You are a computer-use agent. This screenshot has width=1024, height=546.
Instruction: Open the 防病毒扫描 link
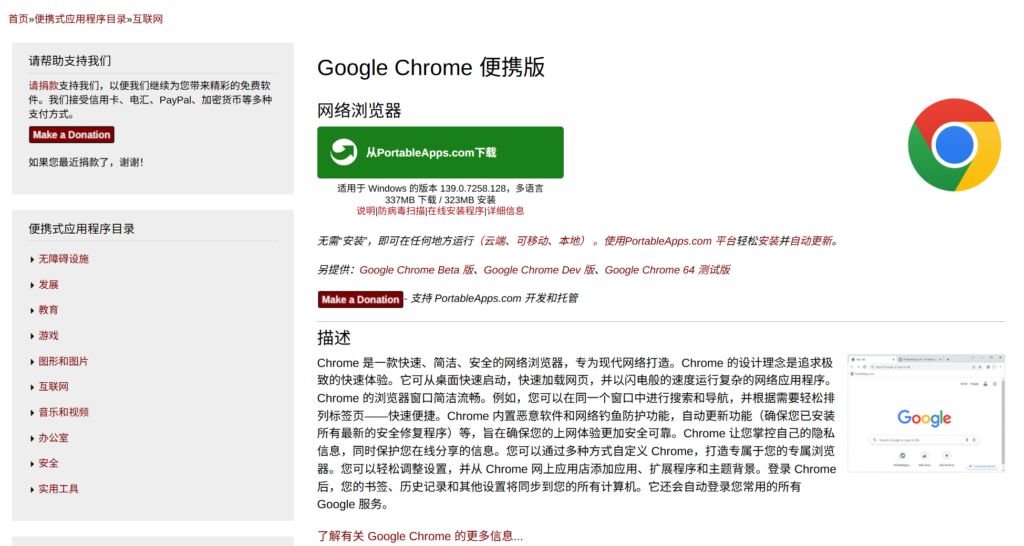click(402, 210)
